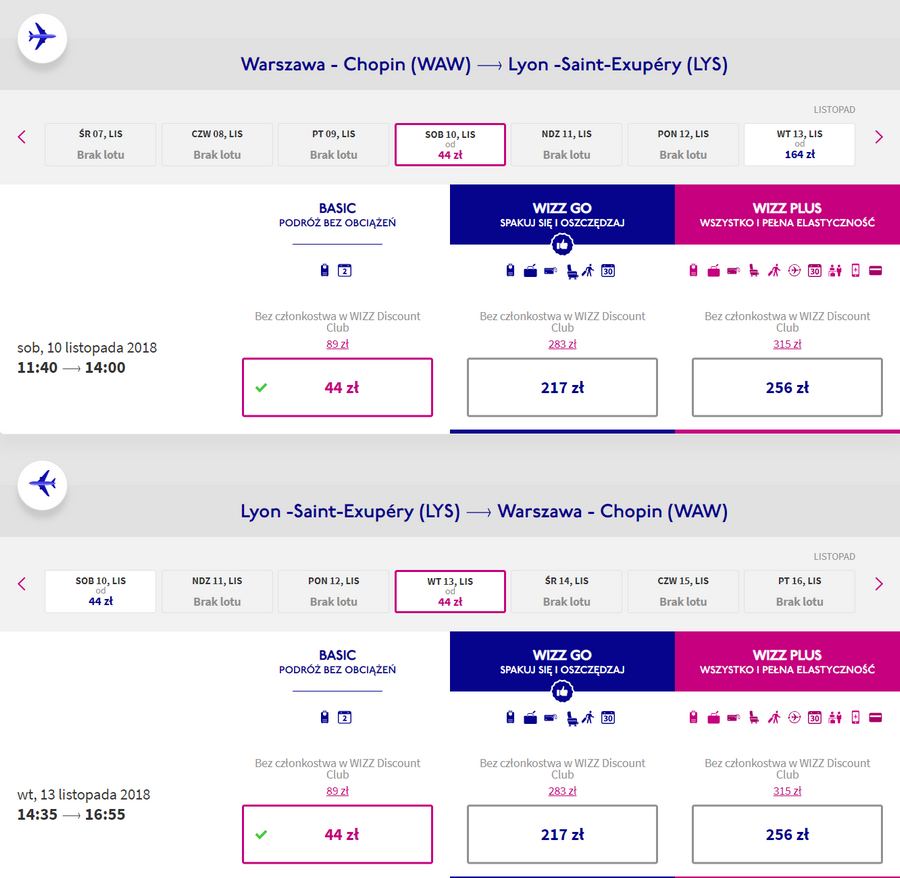Select outbound WIZZ GO fare 217 zł
Screen dimensions: 900x878
562,387
